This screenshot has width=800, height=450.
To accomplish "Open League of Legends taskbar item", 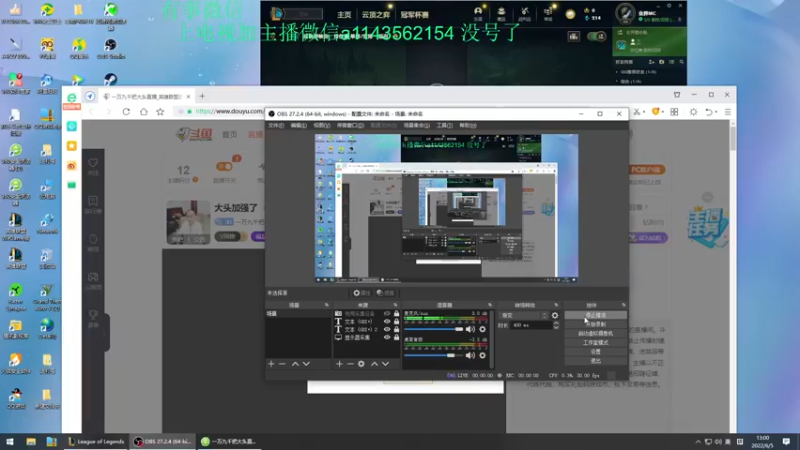I will click(96, 441).
